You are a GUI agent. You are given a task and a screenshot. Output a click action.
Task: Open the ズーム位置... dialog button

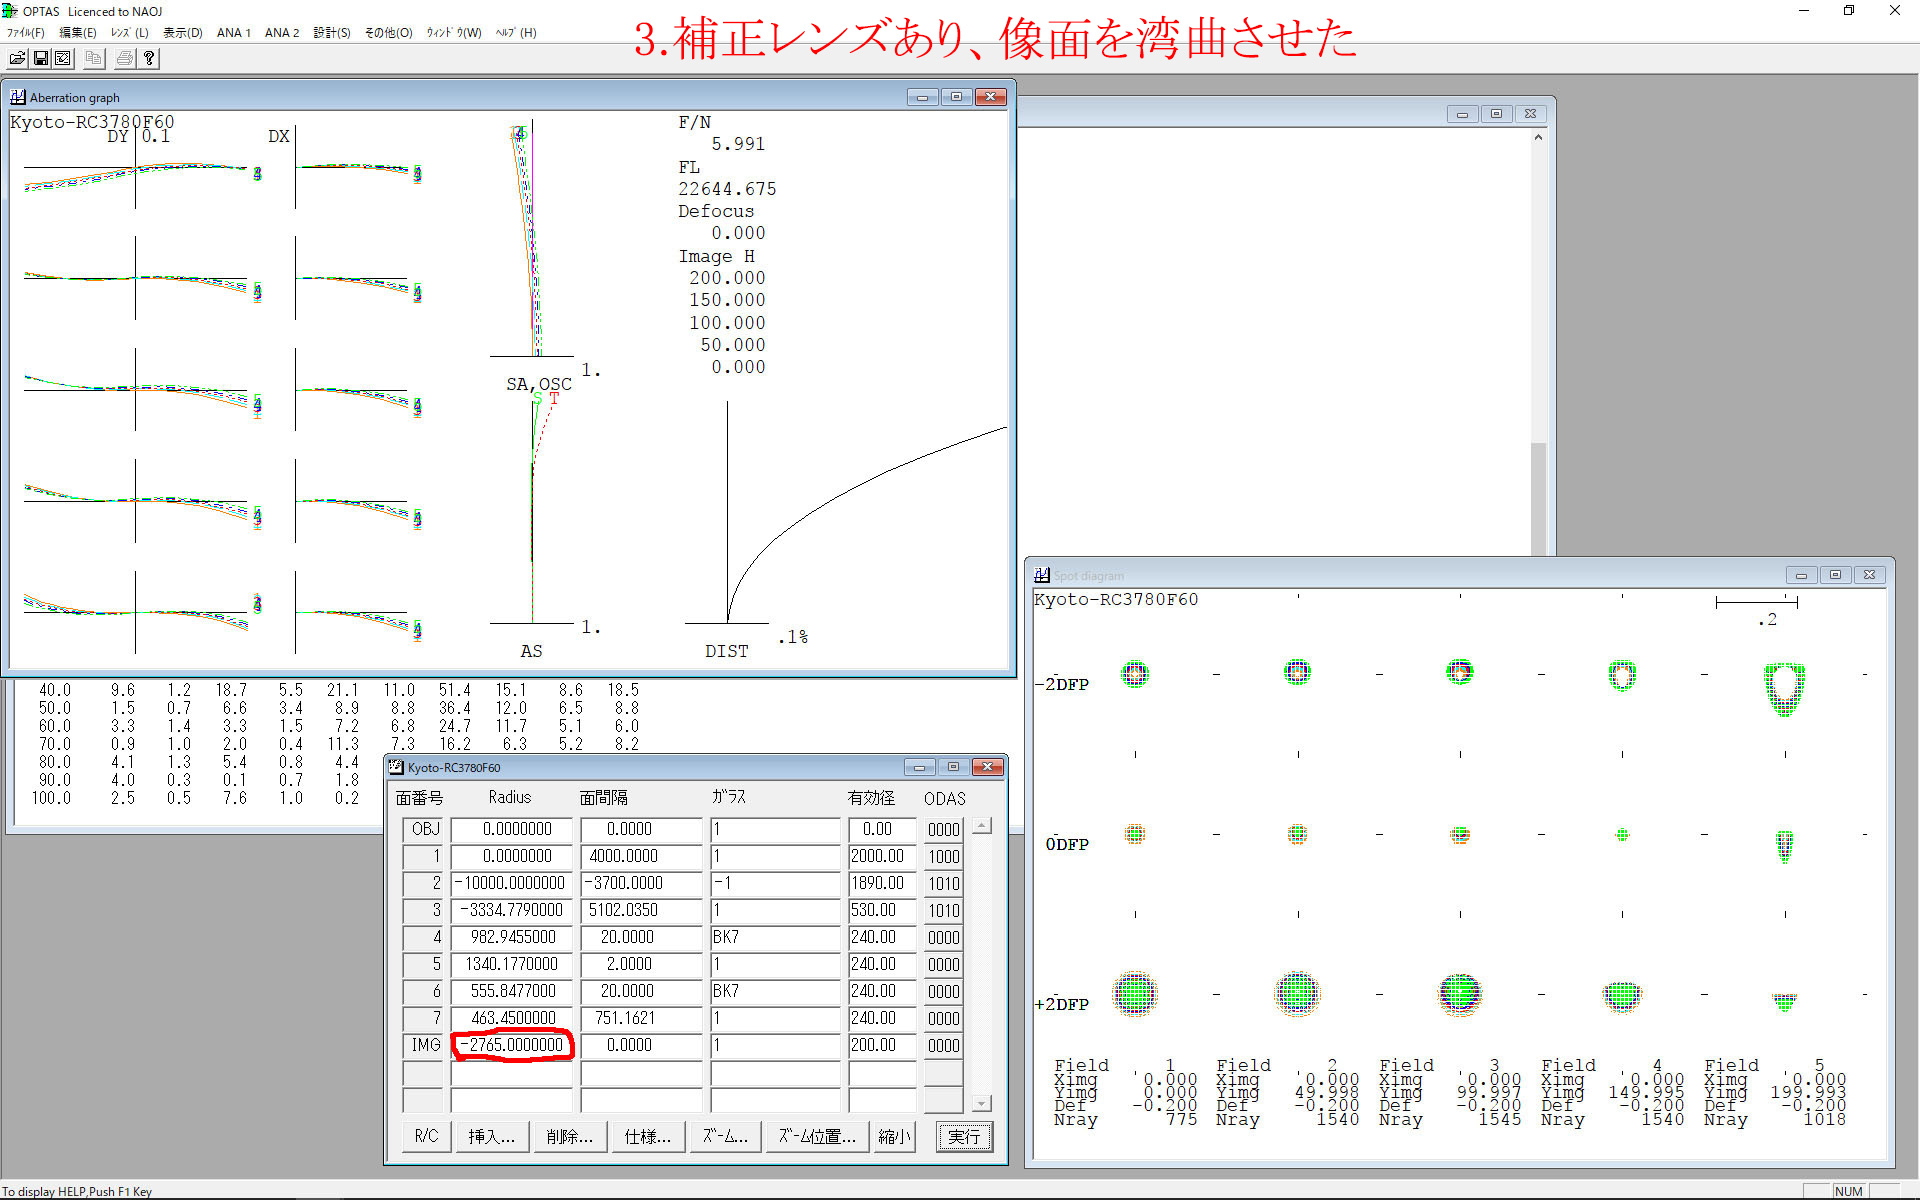(x=816, y=1137)
